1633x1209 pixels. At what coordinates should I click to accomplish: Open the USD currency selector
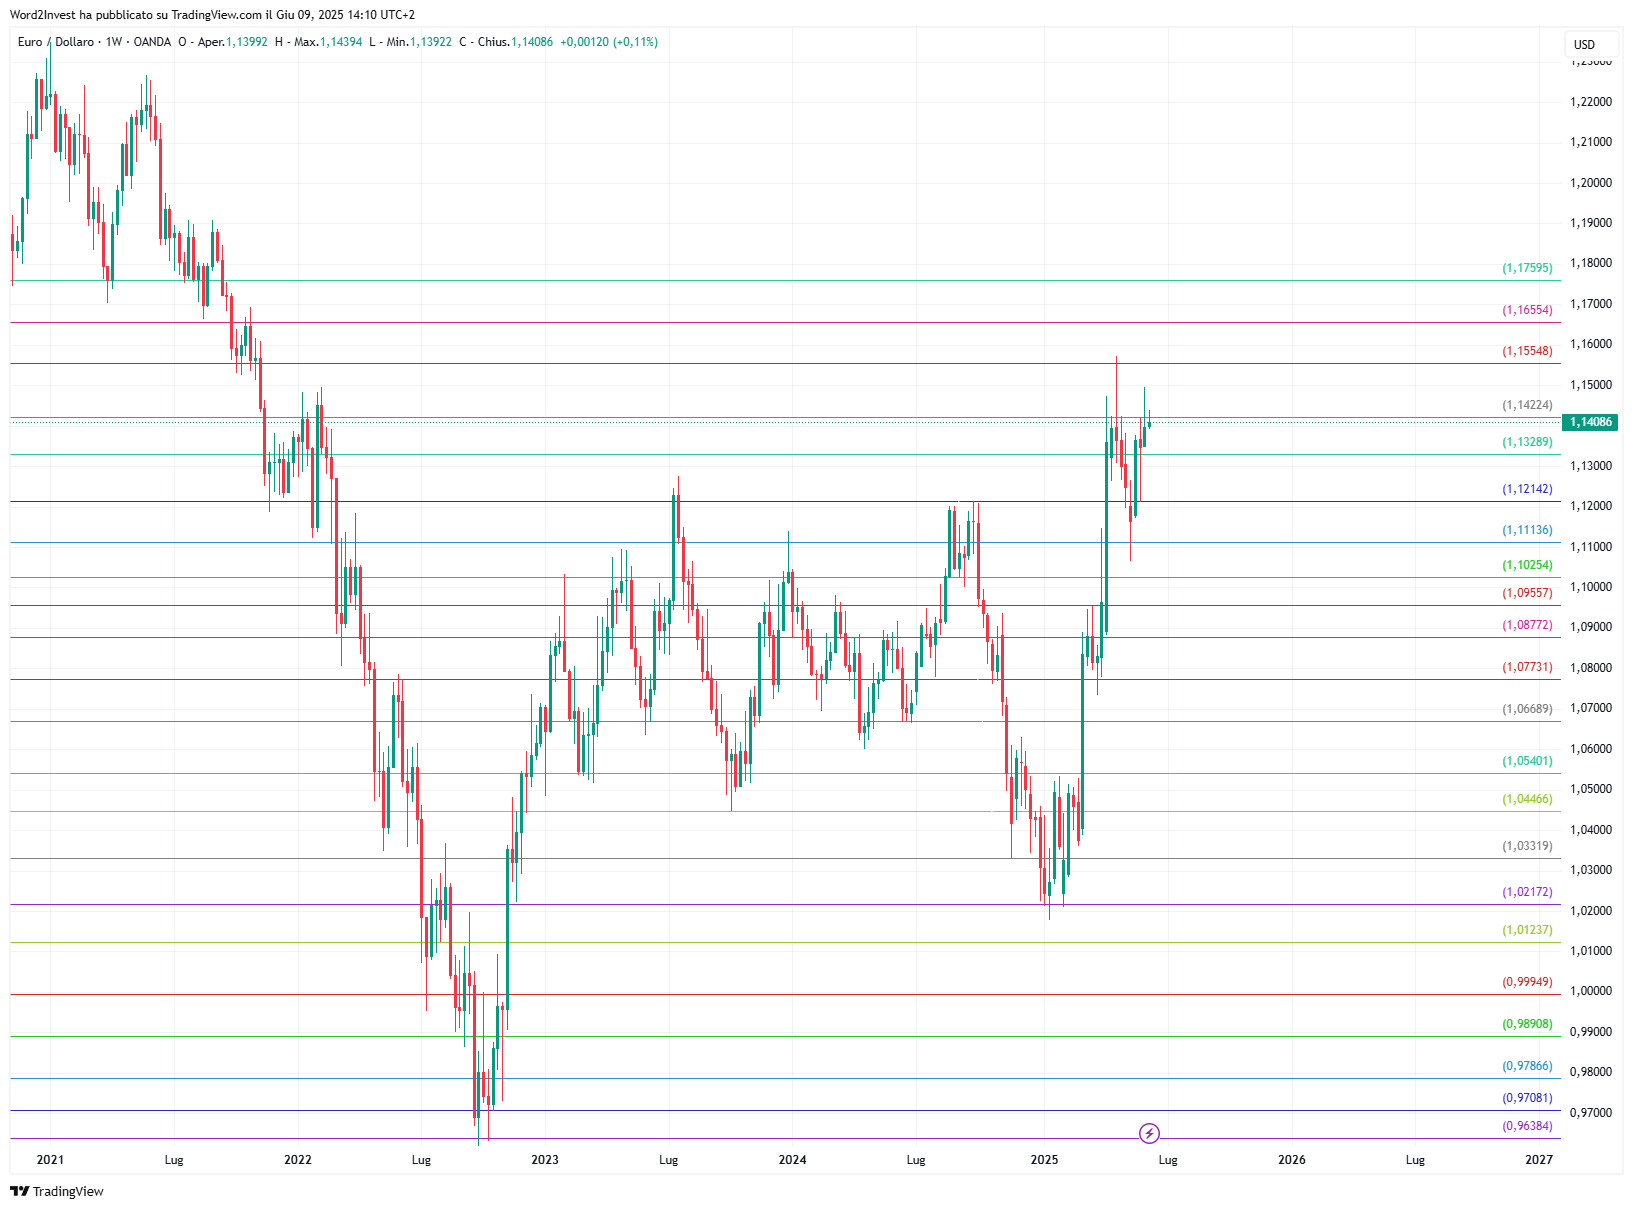(x=1590, y=44)
